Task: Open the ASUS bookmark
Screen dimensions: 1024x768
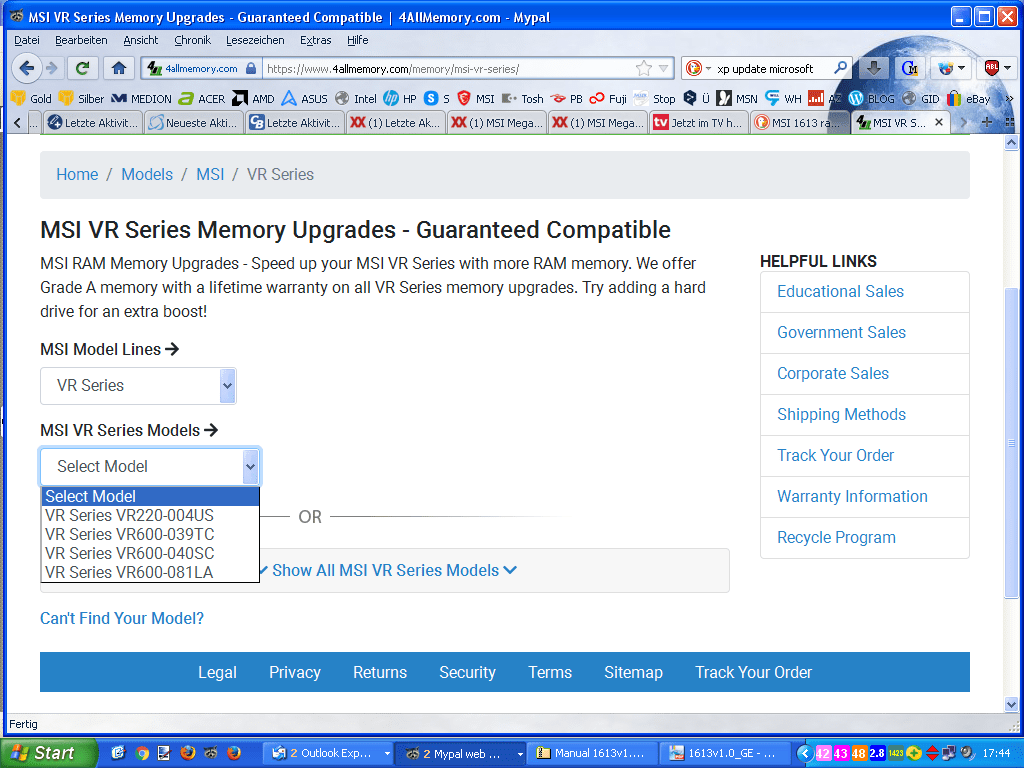Action: click(x=305, y=99)
